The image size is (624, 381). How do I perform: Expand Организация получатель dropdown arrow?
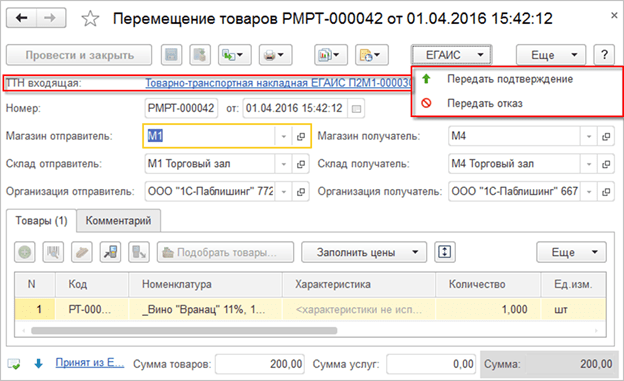pos(589,191)
